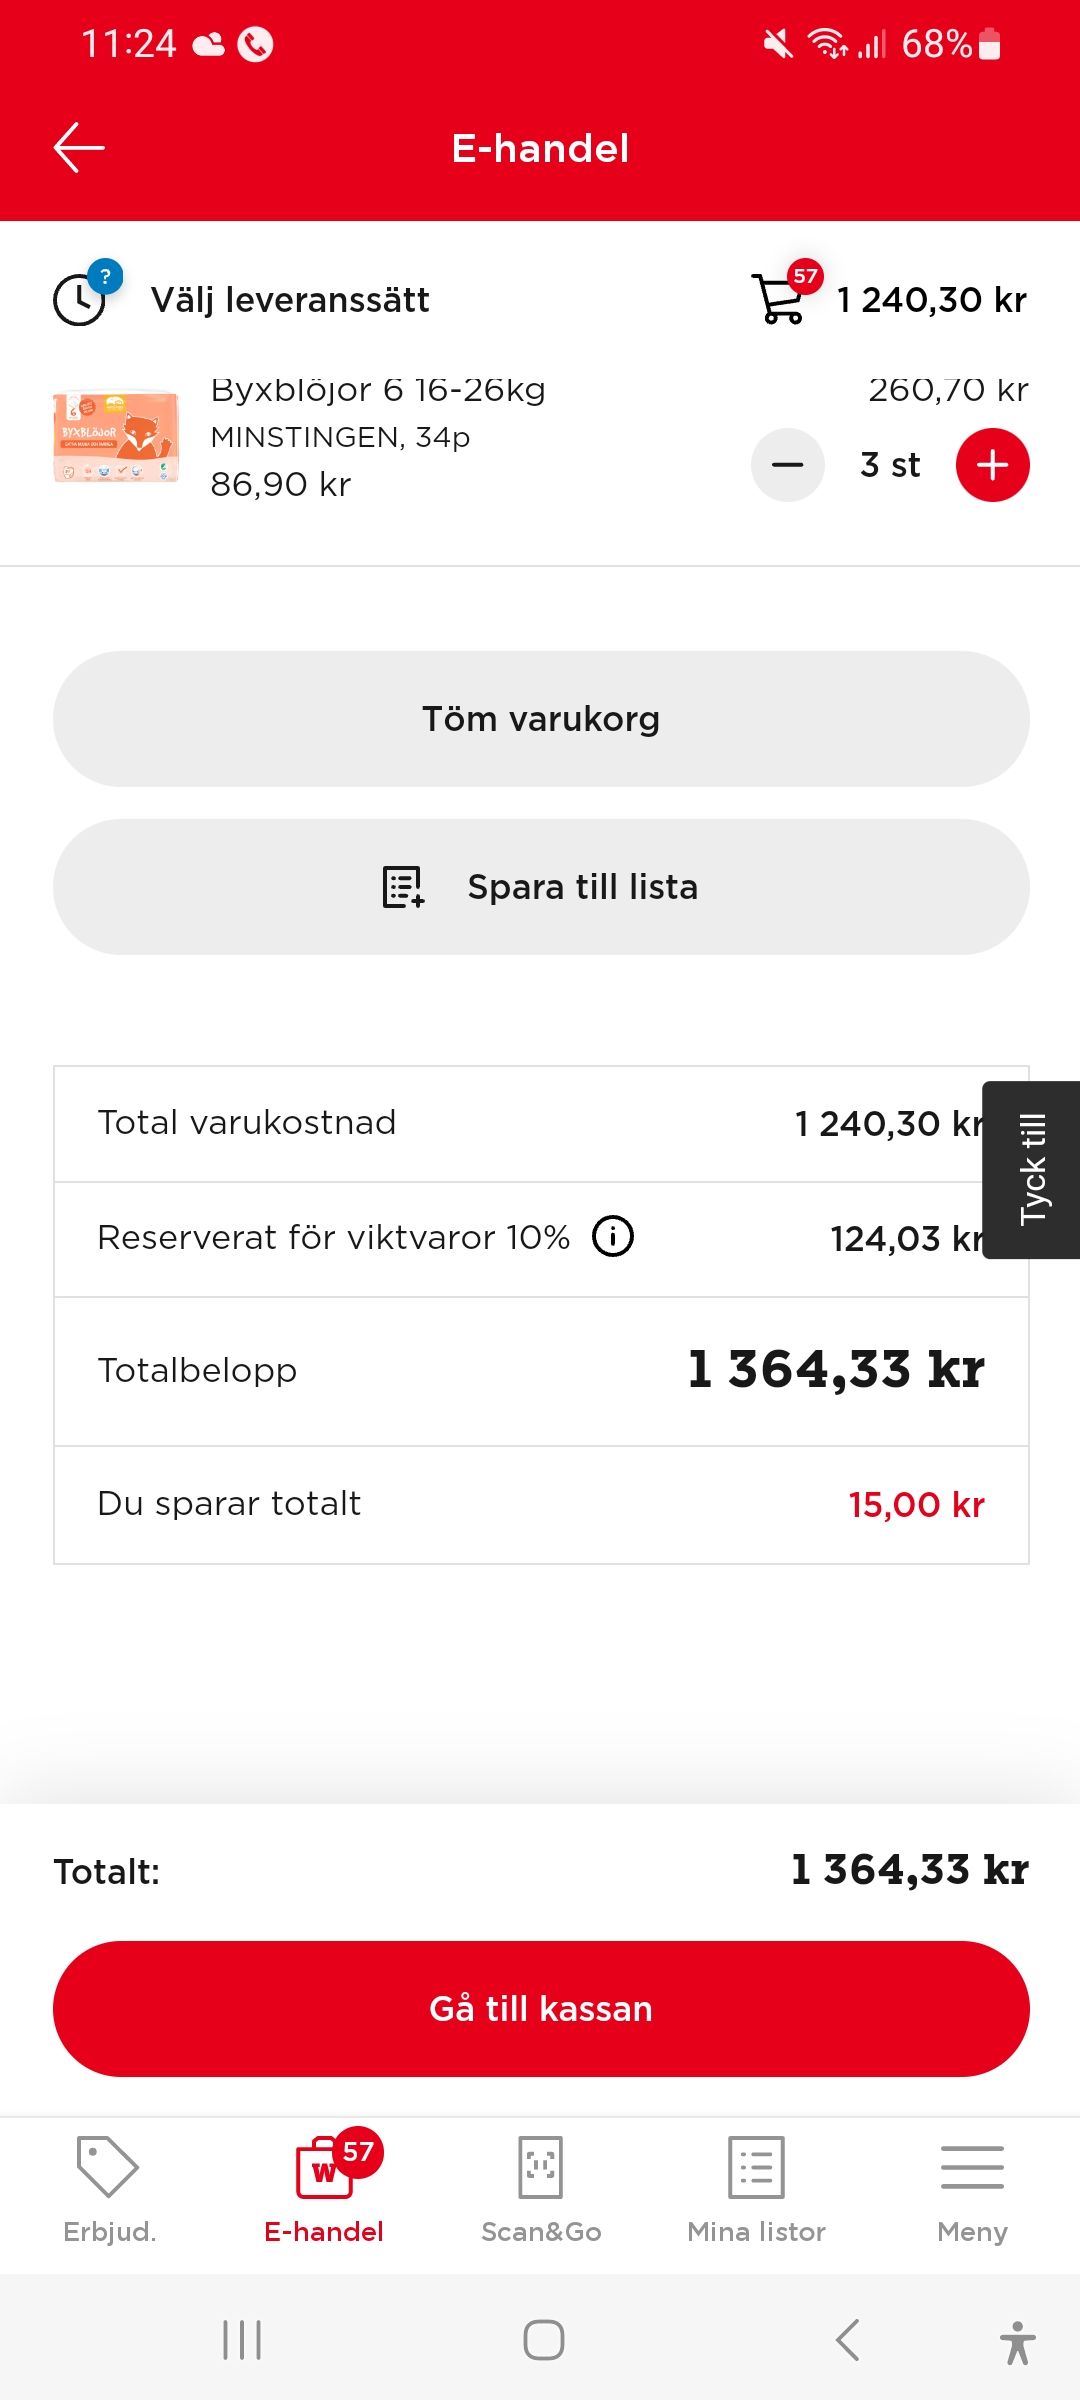This screenshot has height=2400, width=1080.
Task: Tap the back arrow in header
Action: click(79, 148)
